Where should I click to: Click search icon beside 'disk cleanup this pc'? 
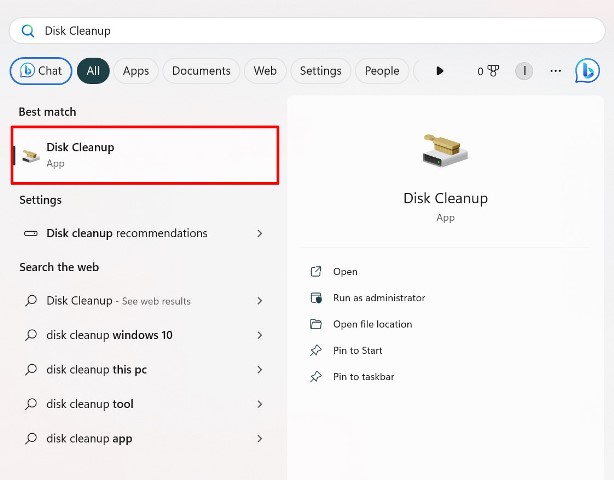(31, 370)
